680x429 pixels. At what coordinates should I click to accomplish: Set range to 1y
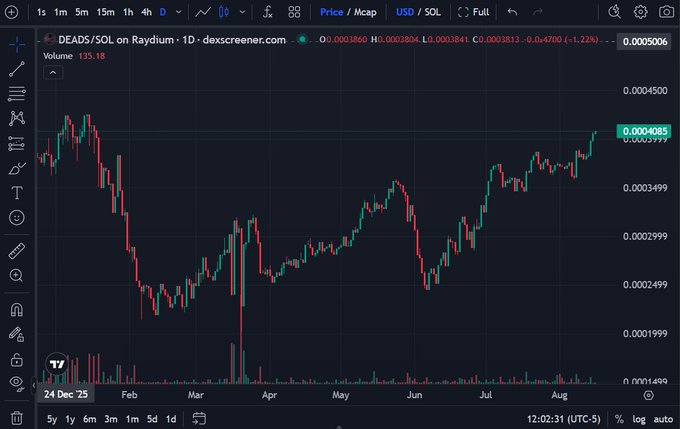pos(70,419)
